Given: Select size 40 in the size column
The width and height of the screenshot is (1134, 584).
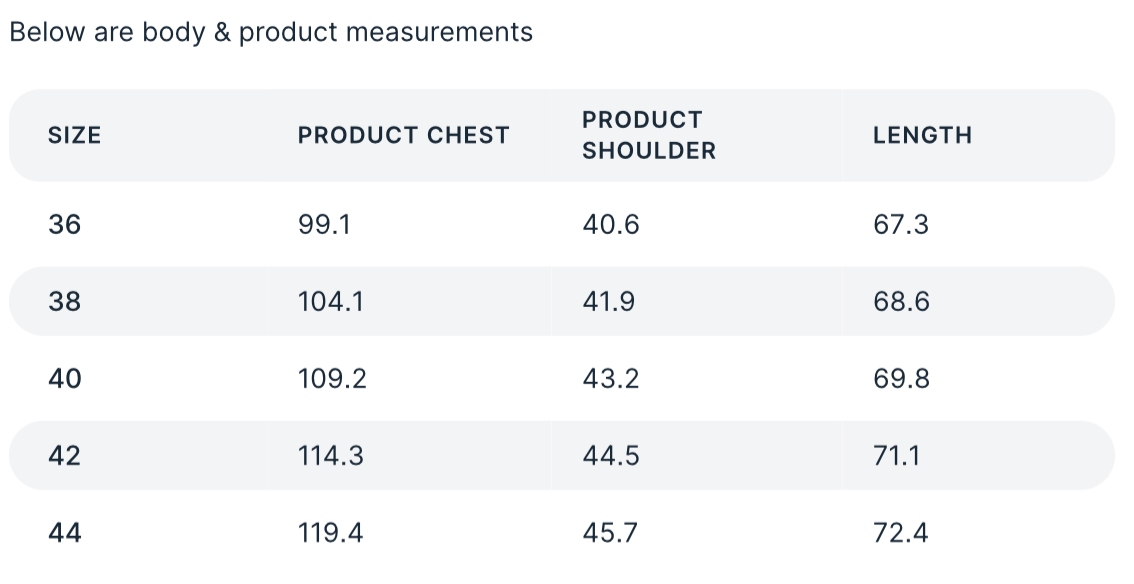Looking at the screenshot, I should pyautogui.click(x=65, y=378).
